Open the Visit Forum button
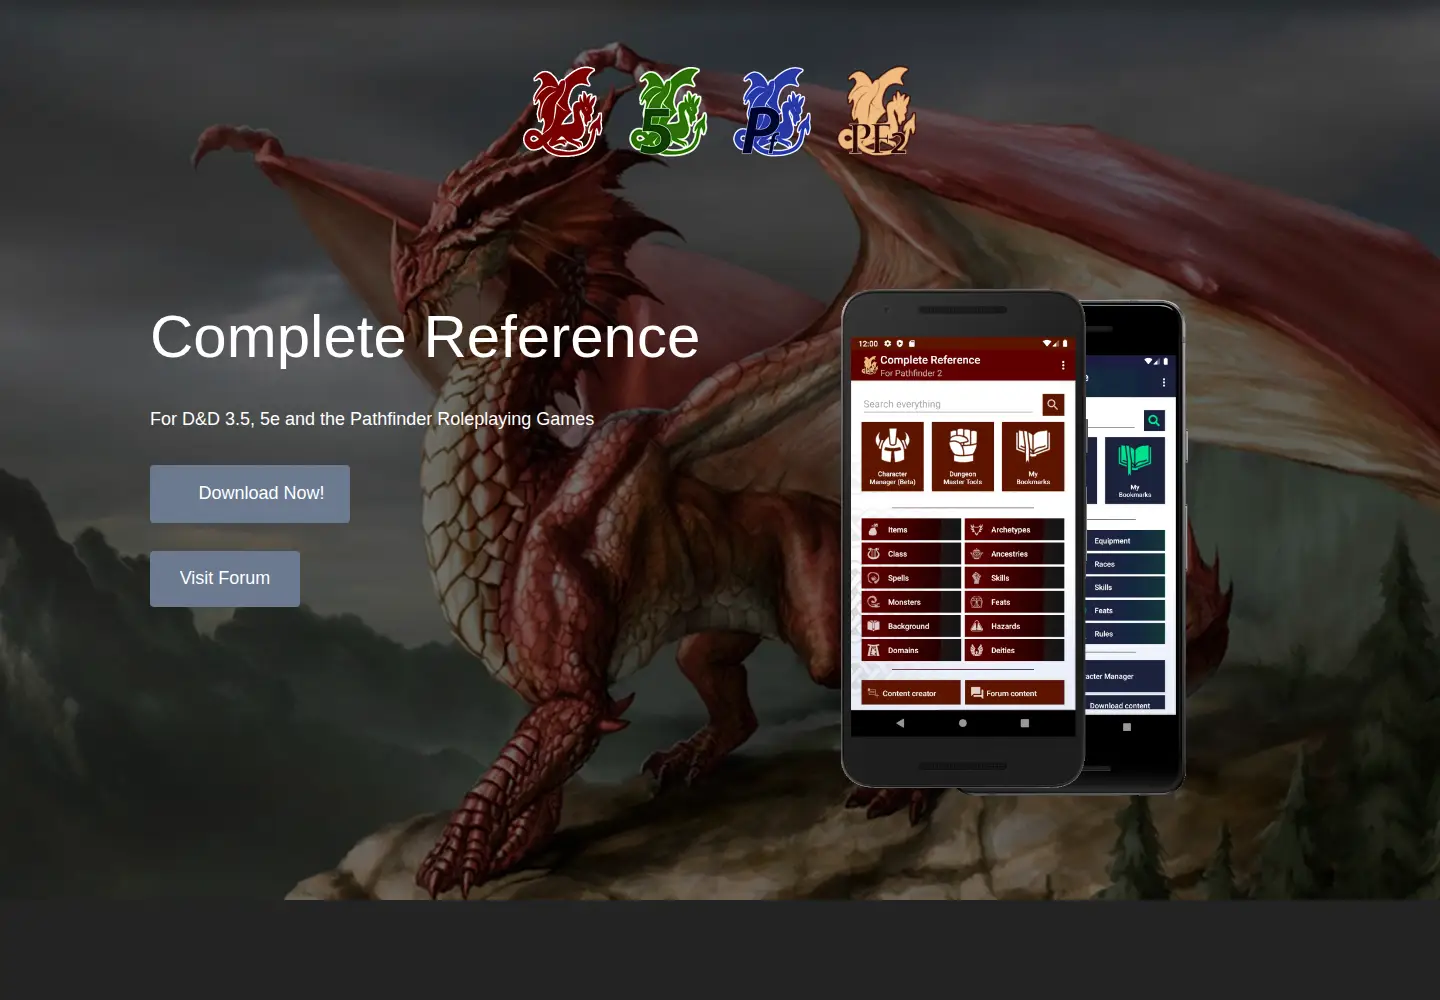Screen dimensions: 1440x1000 tap(225, 579)
